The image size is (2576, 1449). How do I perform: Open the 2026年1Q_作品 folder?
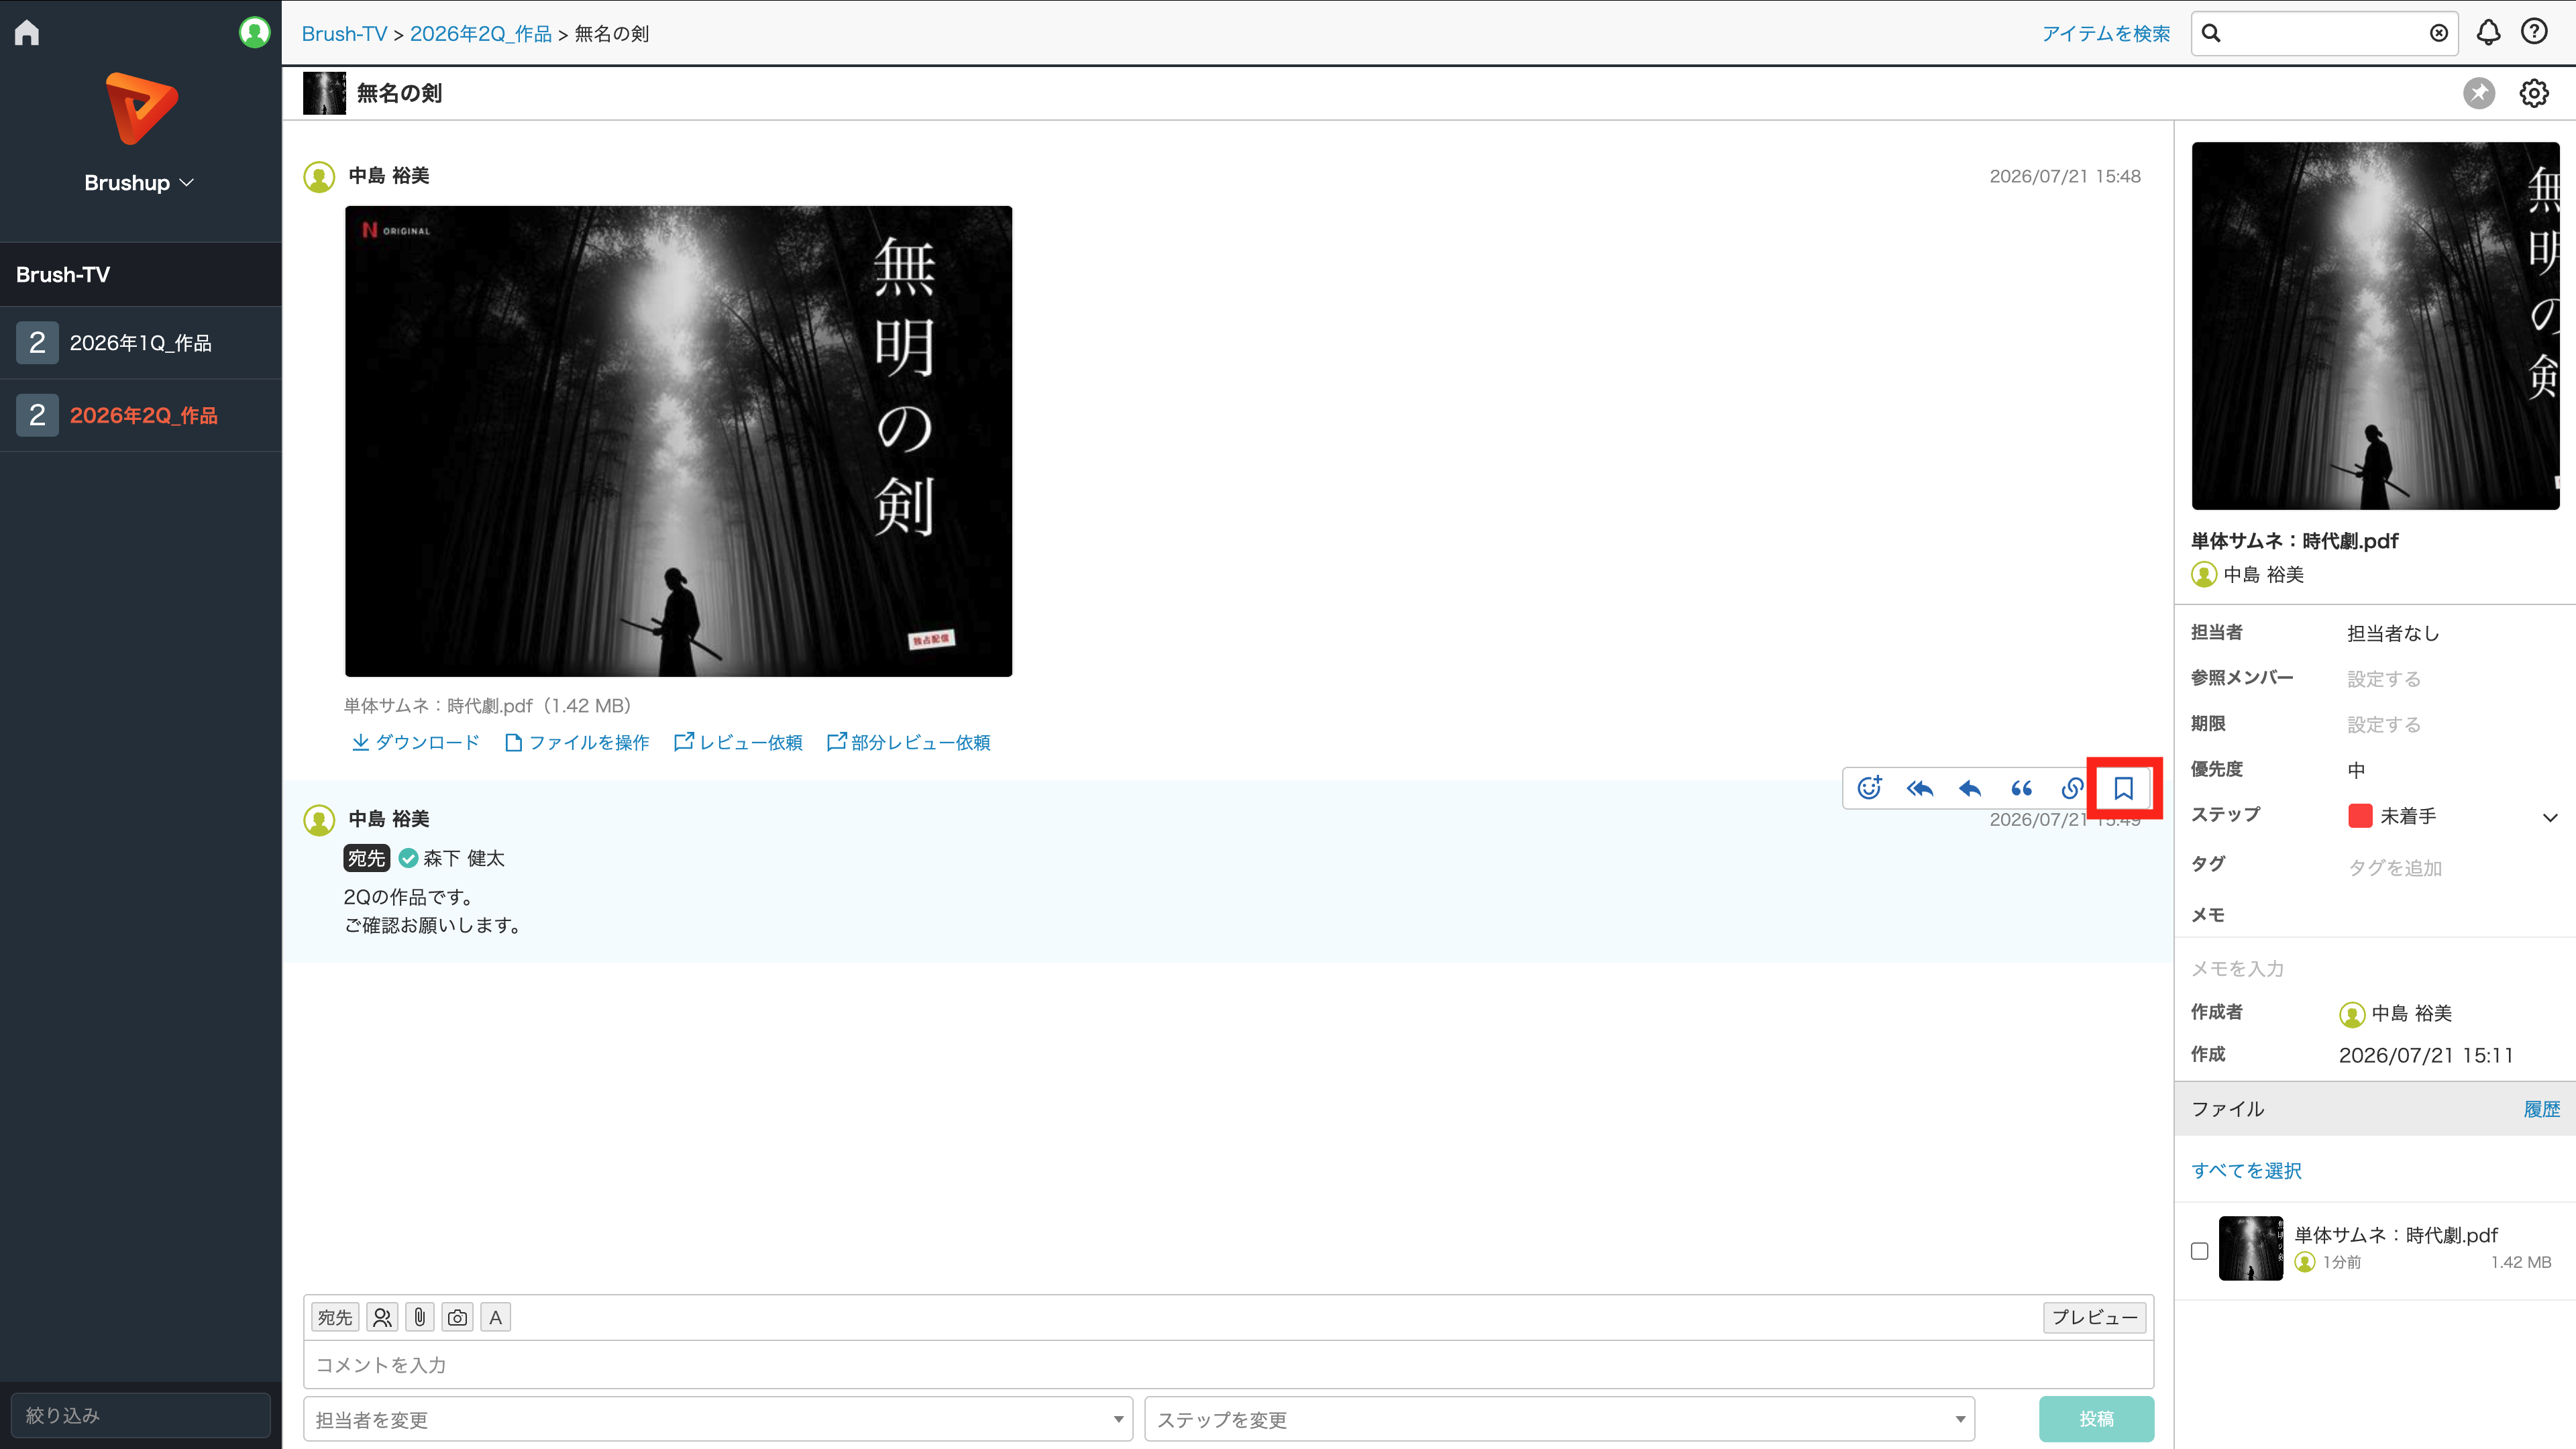(140, 343)
